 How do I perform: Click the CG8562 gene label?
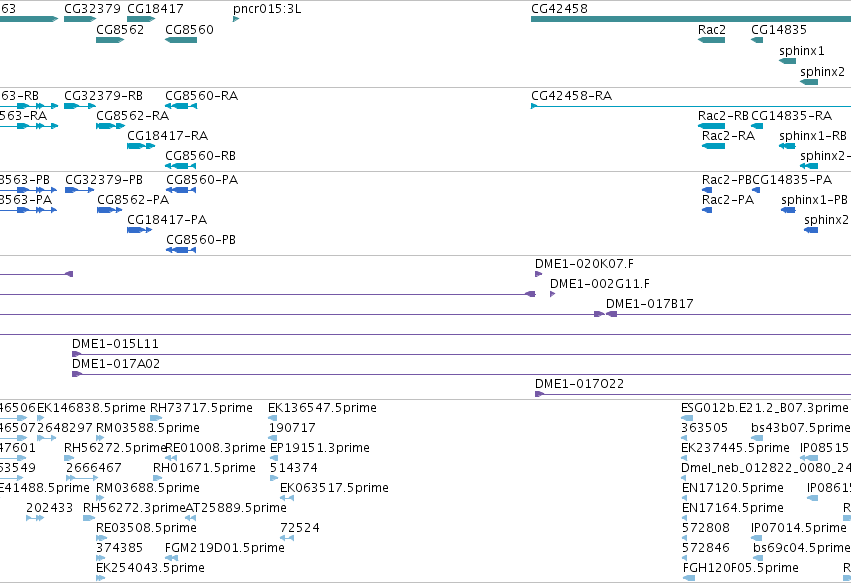120,29
